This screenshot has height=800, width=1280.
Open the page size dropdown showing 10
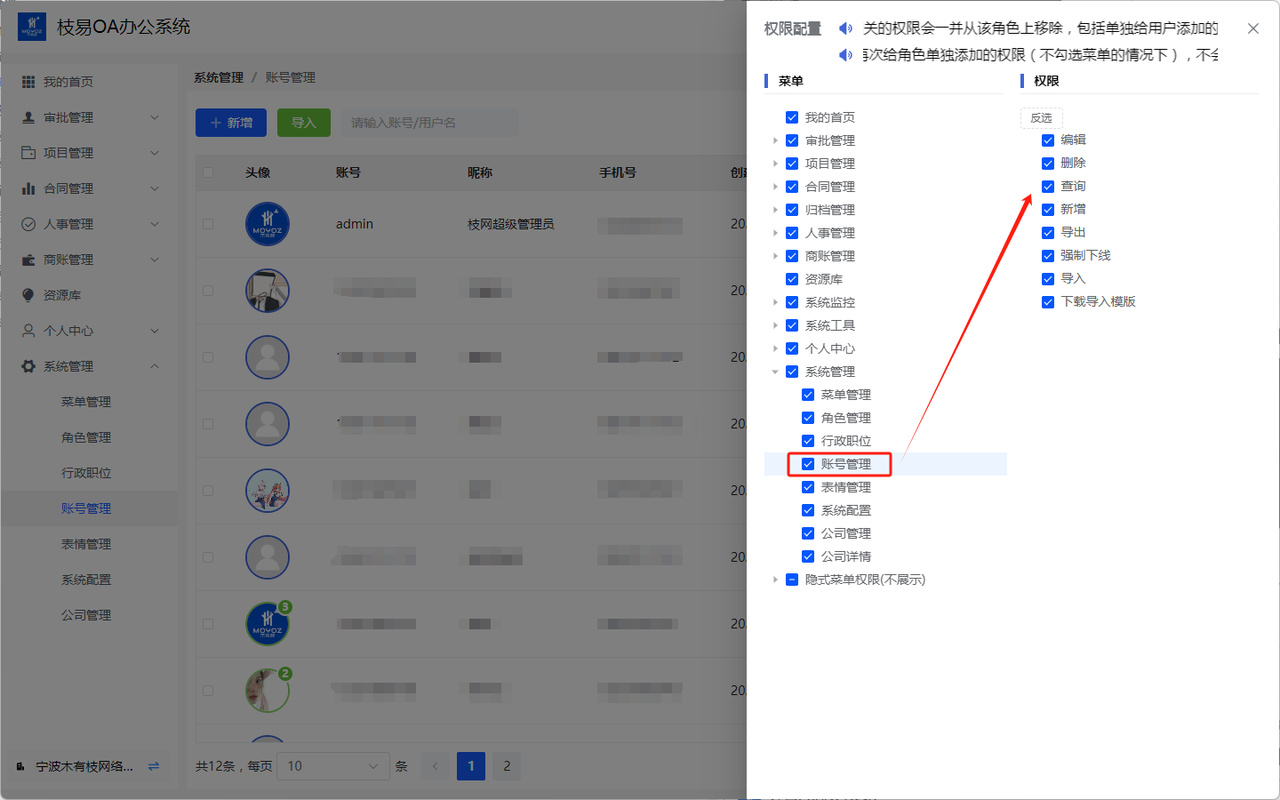[x=333, y=766]
